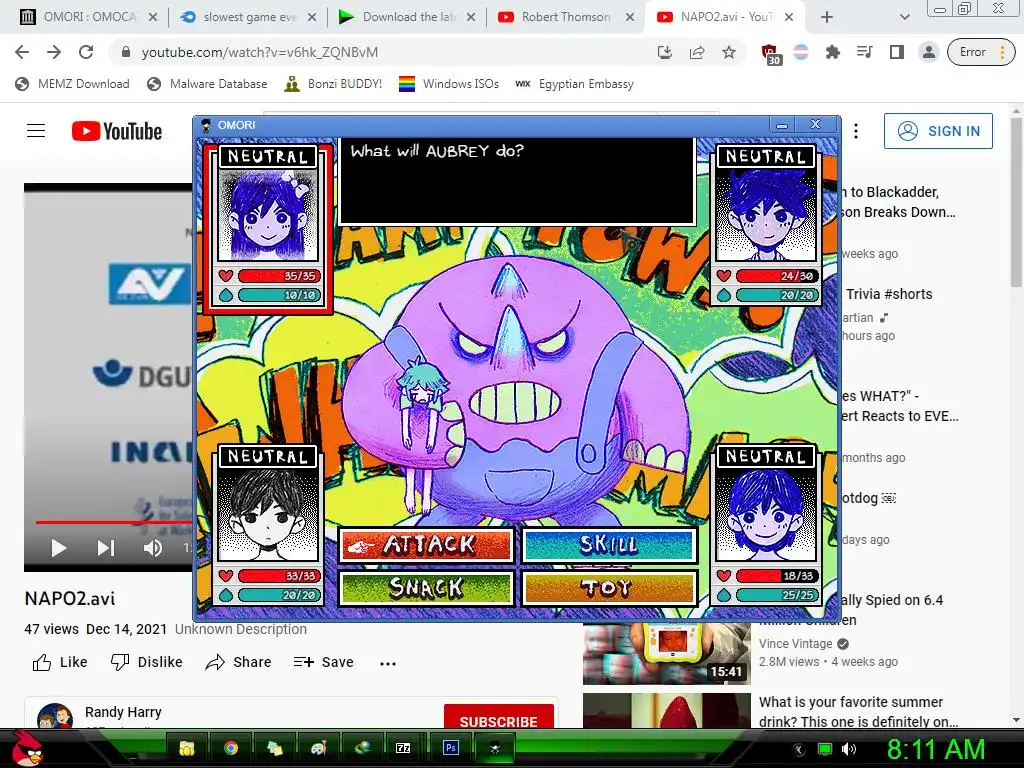Open the Bonzi BUDDY! bookmark
Screen dimensions: 1024x768
tap(333, 84)
